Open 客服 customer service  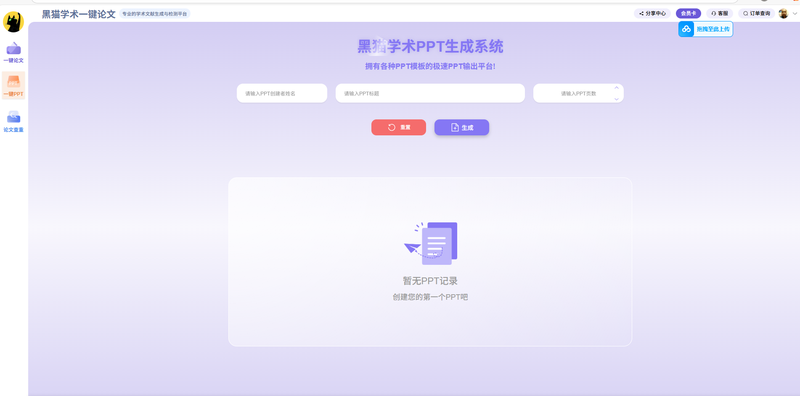pos(719,14)
